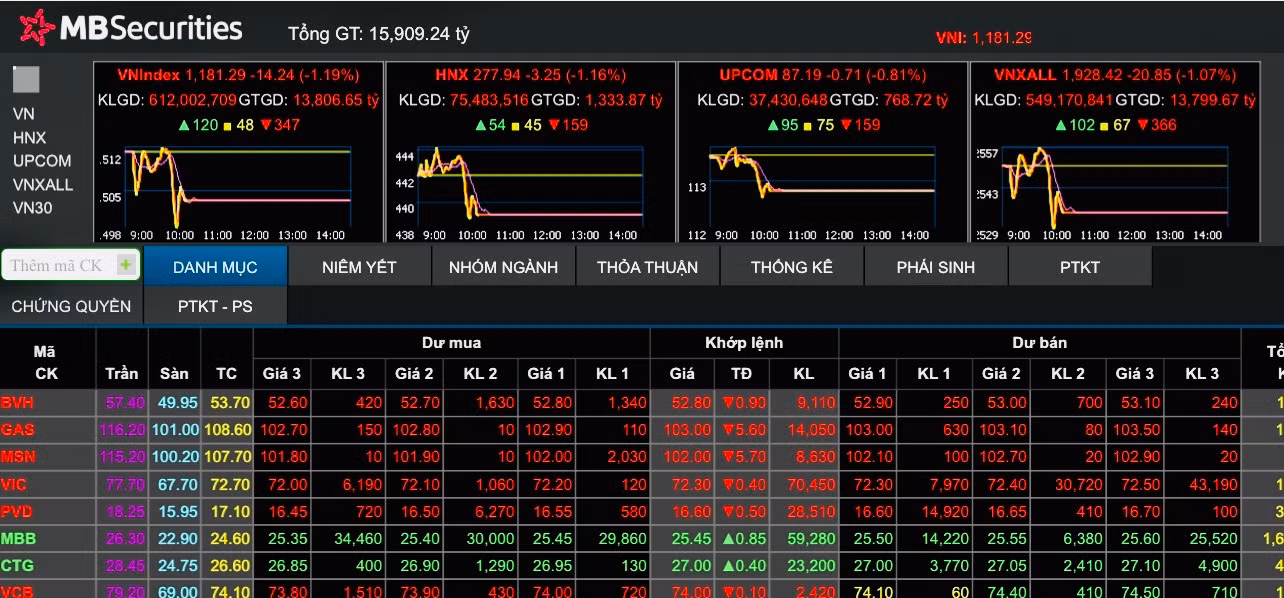Click BVH matched price 52.80
Viewport: 1284px width, 598px height.
pos(691,403)
